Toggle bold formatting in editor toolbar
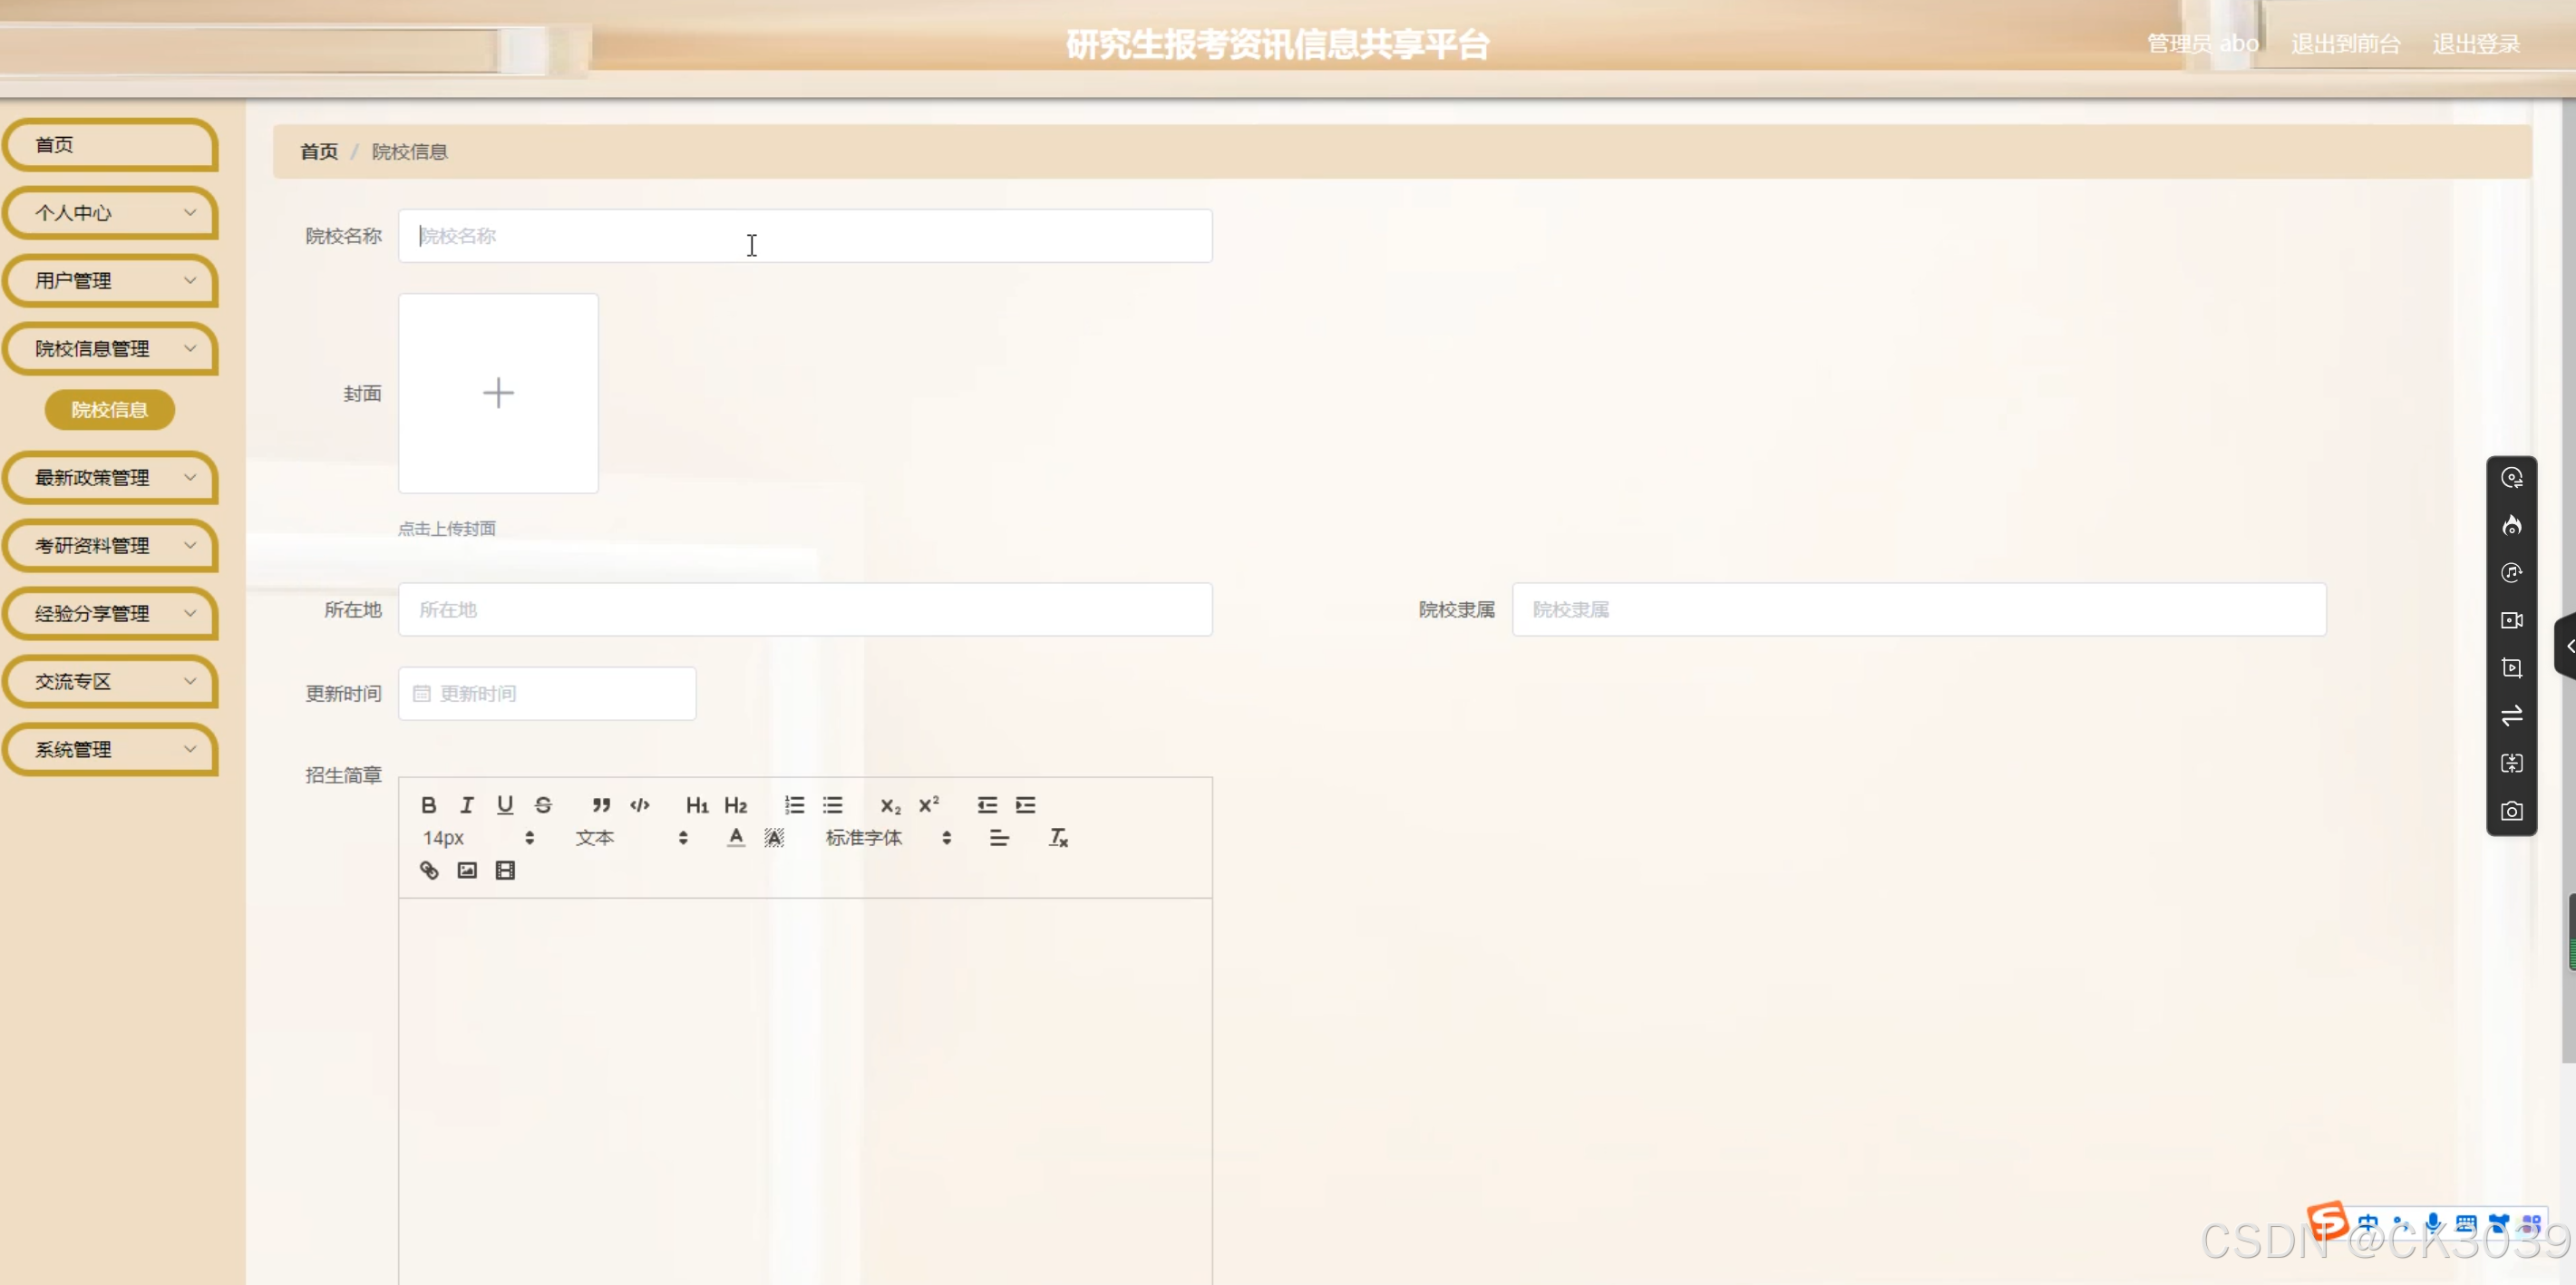2576x1285 pixels. pyautogui.click(x=429, y=805)
